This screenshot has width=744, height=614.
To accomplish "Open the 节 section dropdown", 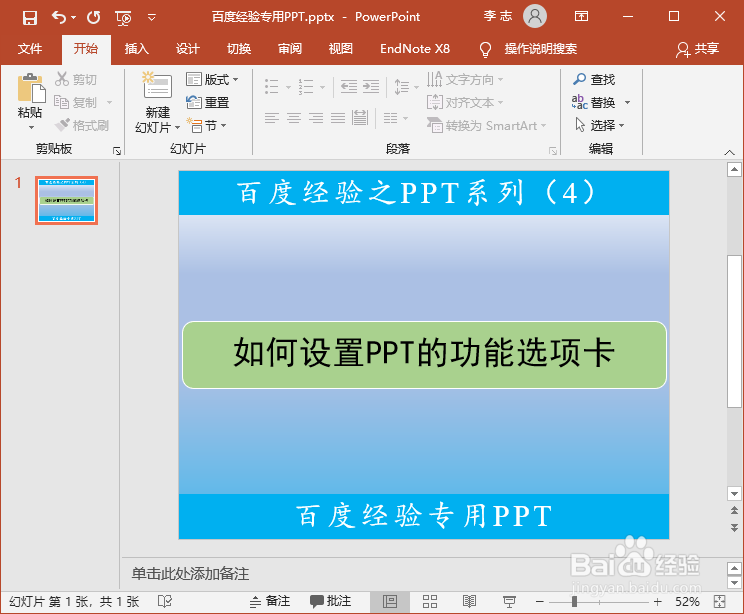I will pyautogui.click(x=206, y=125).
